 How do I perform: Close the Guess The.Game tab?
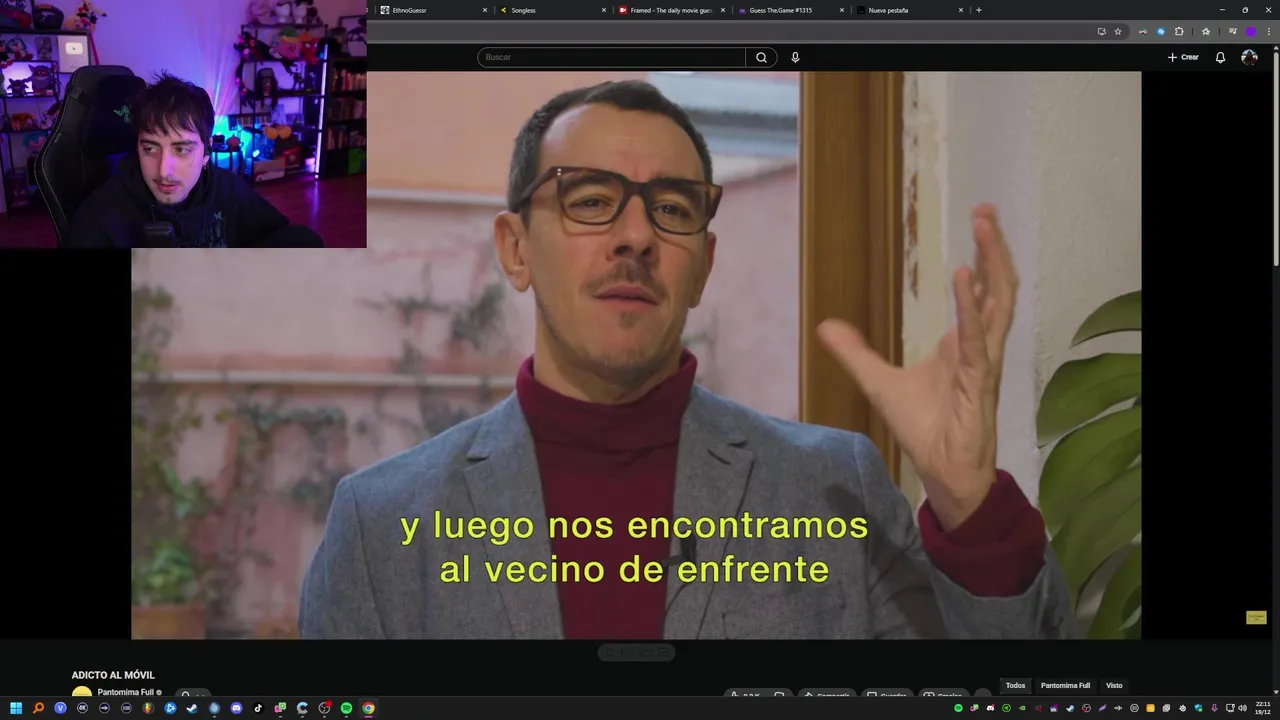coord(842,10)
